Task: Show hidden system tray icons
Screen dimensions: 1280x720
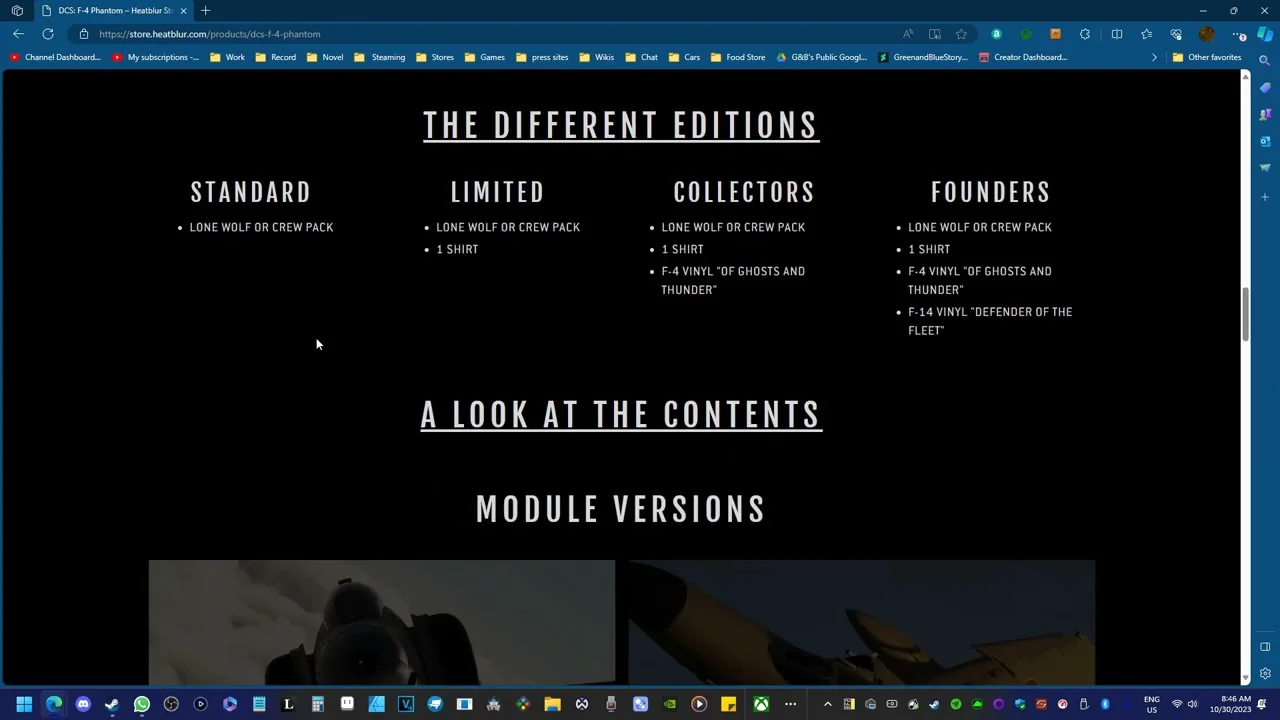Action: [827, 704]
